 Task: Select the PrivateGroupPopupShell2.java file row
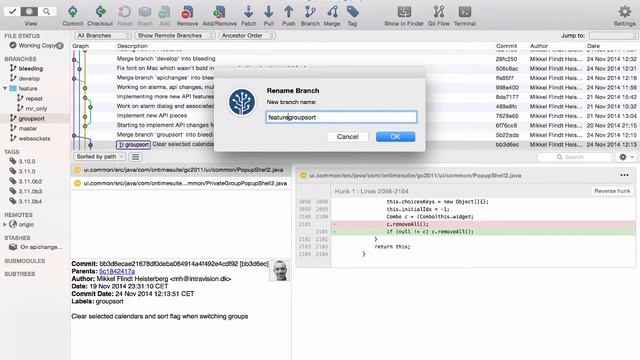181,184
